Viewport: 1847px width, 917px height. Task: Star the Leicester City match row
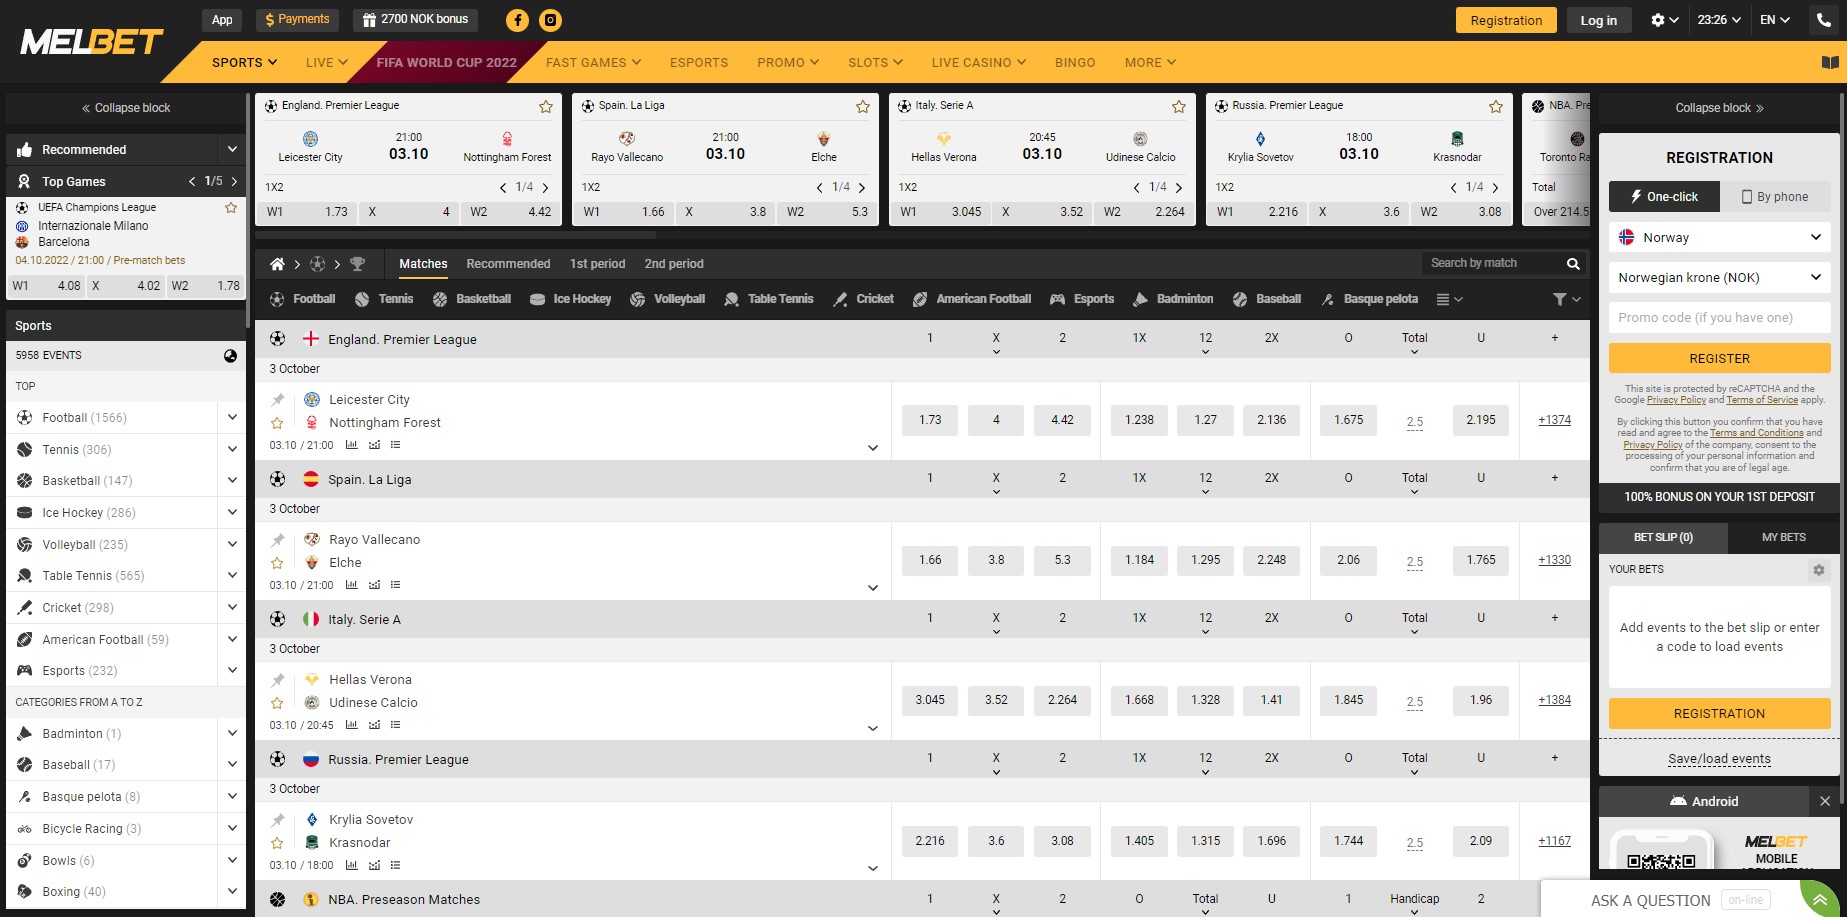point(278,423)
